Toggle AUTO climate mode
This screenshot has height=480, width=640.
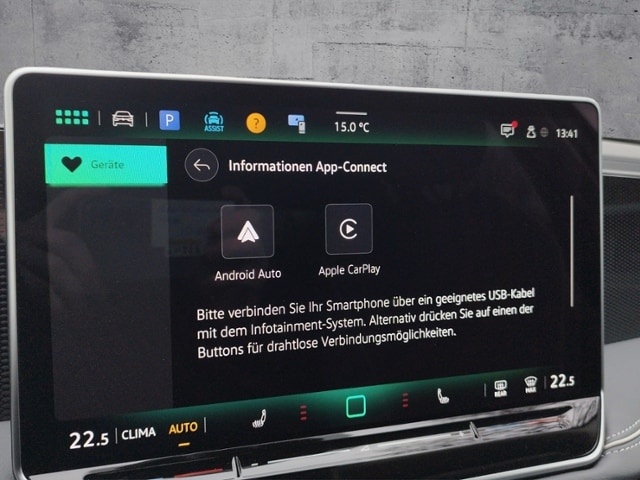[x=183, y=428]
